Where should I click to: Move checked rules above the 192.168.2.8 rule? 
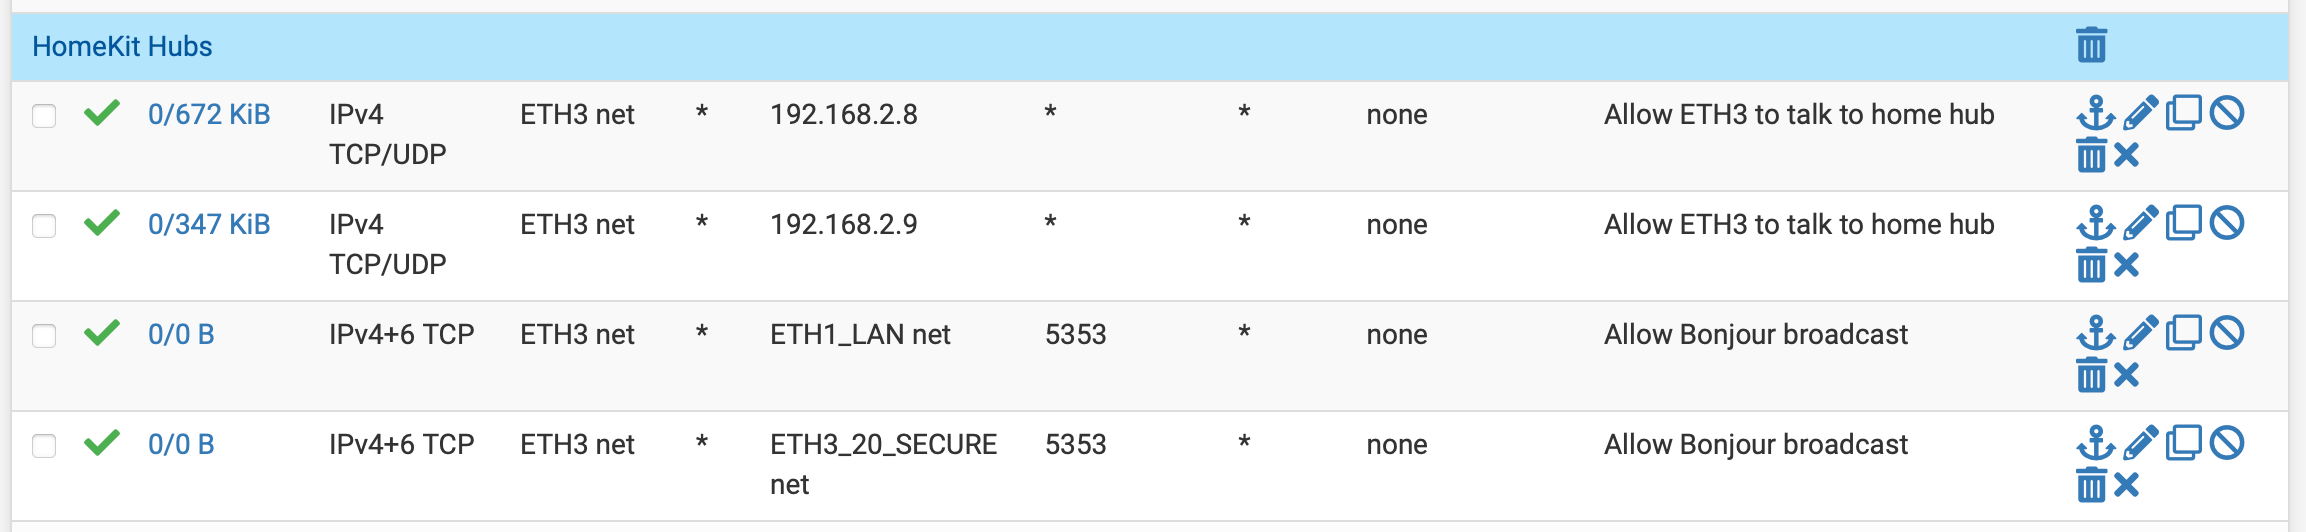click(2096, 114)
